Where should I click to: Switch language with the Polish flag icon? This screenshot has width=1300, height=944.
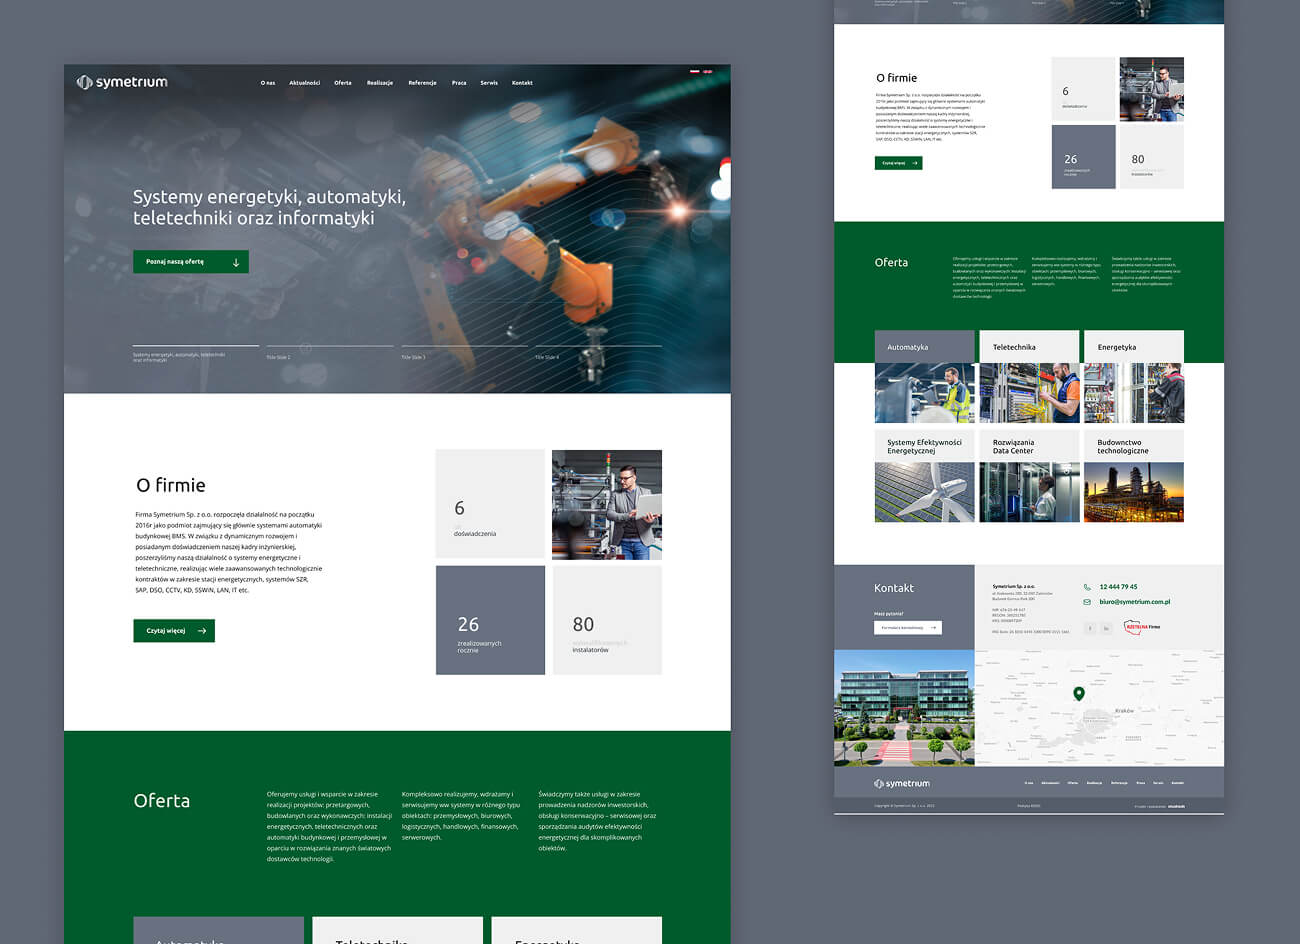point(695,72)
